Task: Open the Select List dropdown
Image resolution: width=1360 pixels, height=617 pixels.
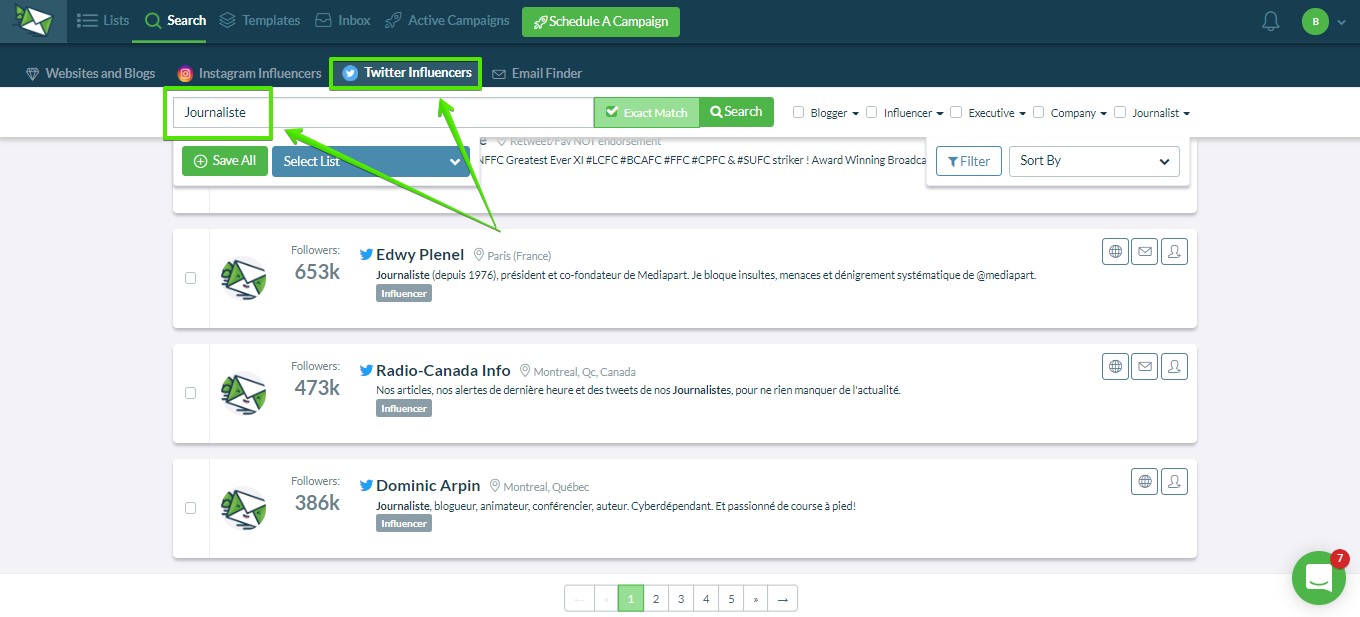Action: pos(371,161)
